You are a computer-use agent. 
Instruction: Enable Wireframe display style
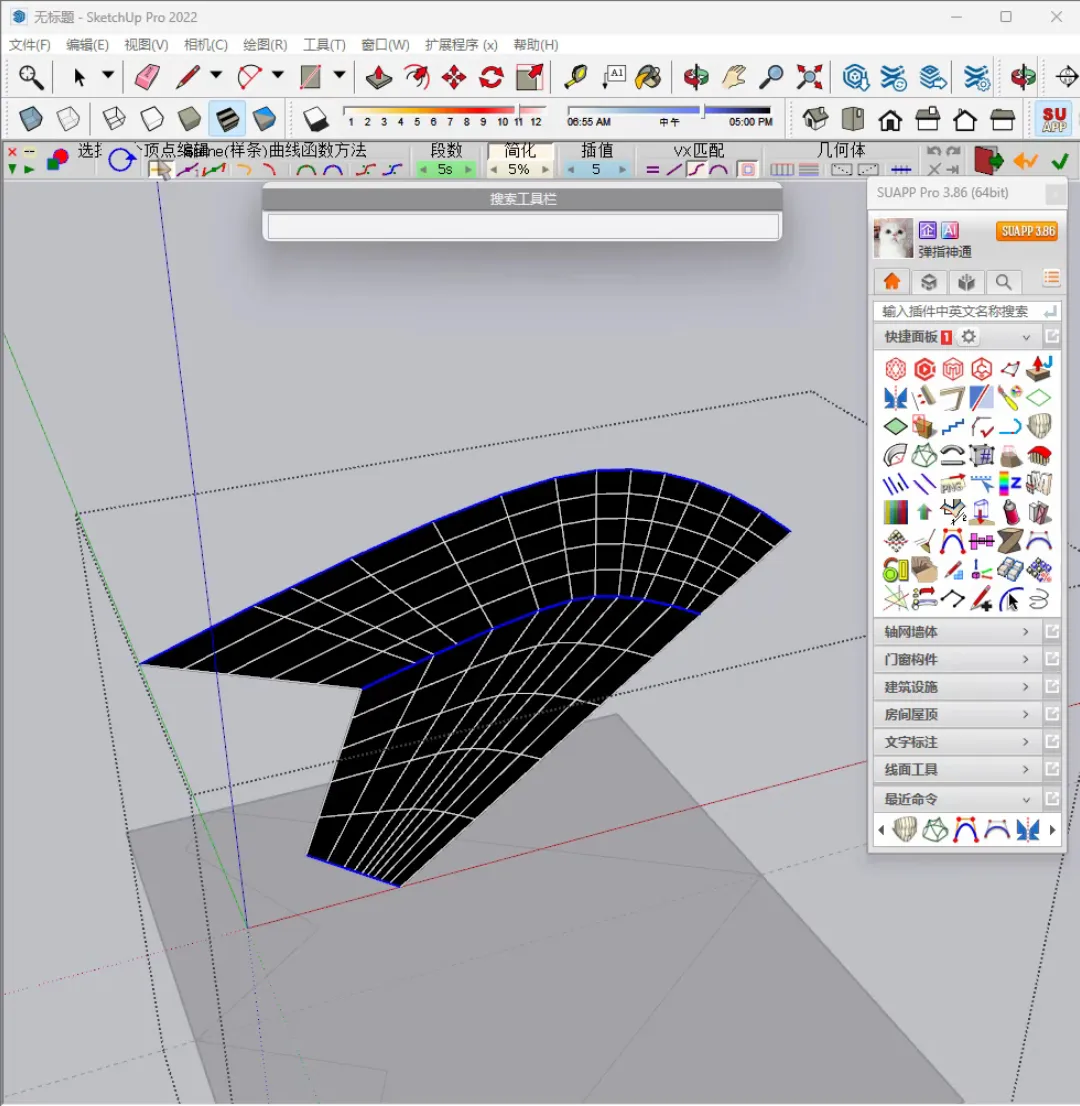pos(114,118)
